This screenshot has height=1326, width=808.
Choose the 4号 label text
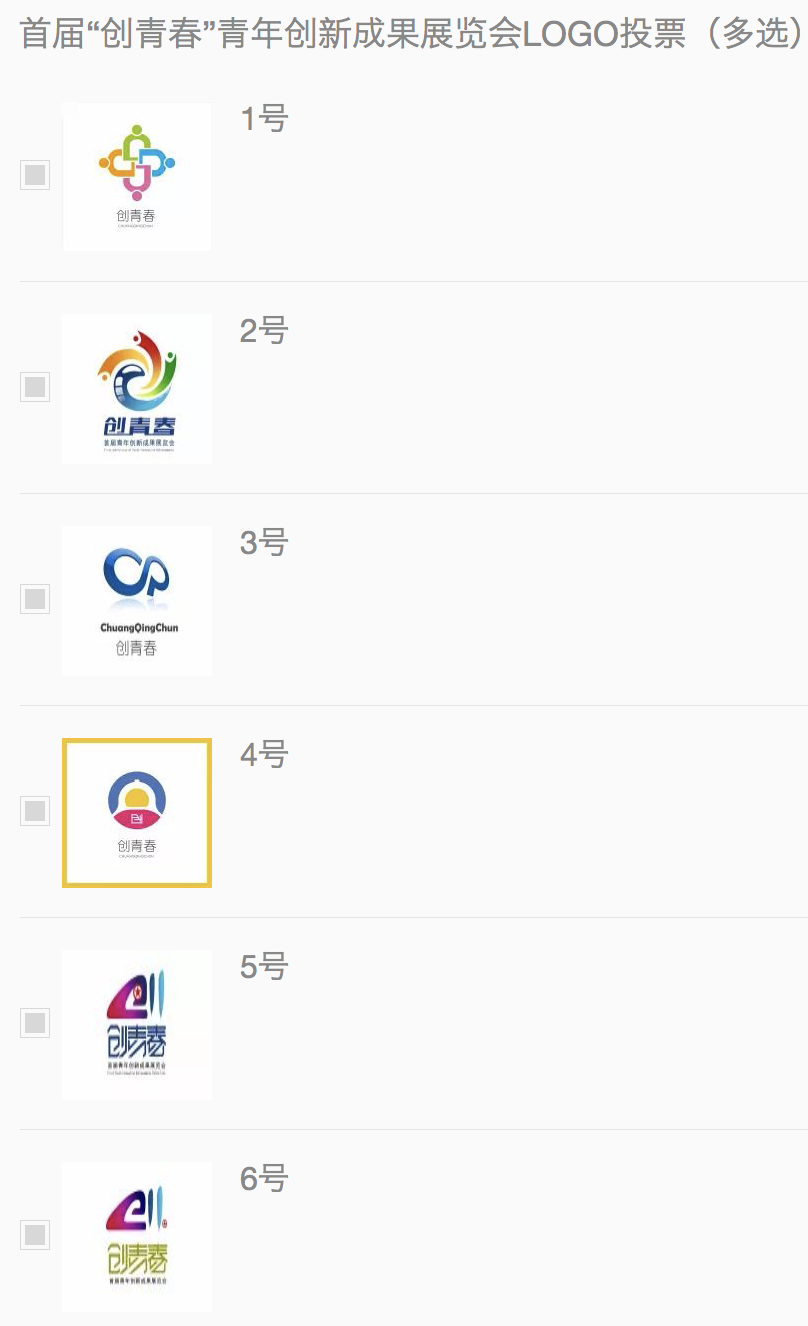(x=264, y=755)
